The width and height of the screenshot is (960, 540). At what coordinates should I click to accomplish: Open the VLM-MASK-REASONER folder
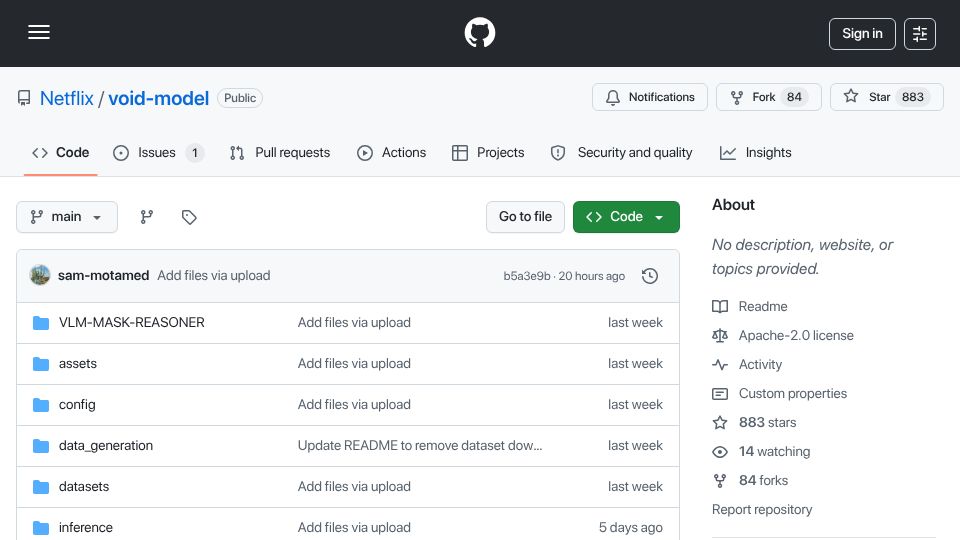coord(132,323)
